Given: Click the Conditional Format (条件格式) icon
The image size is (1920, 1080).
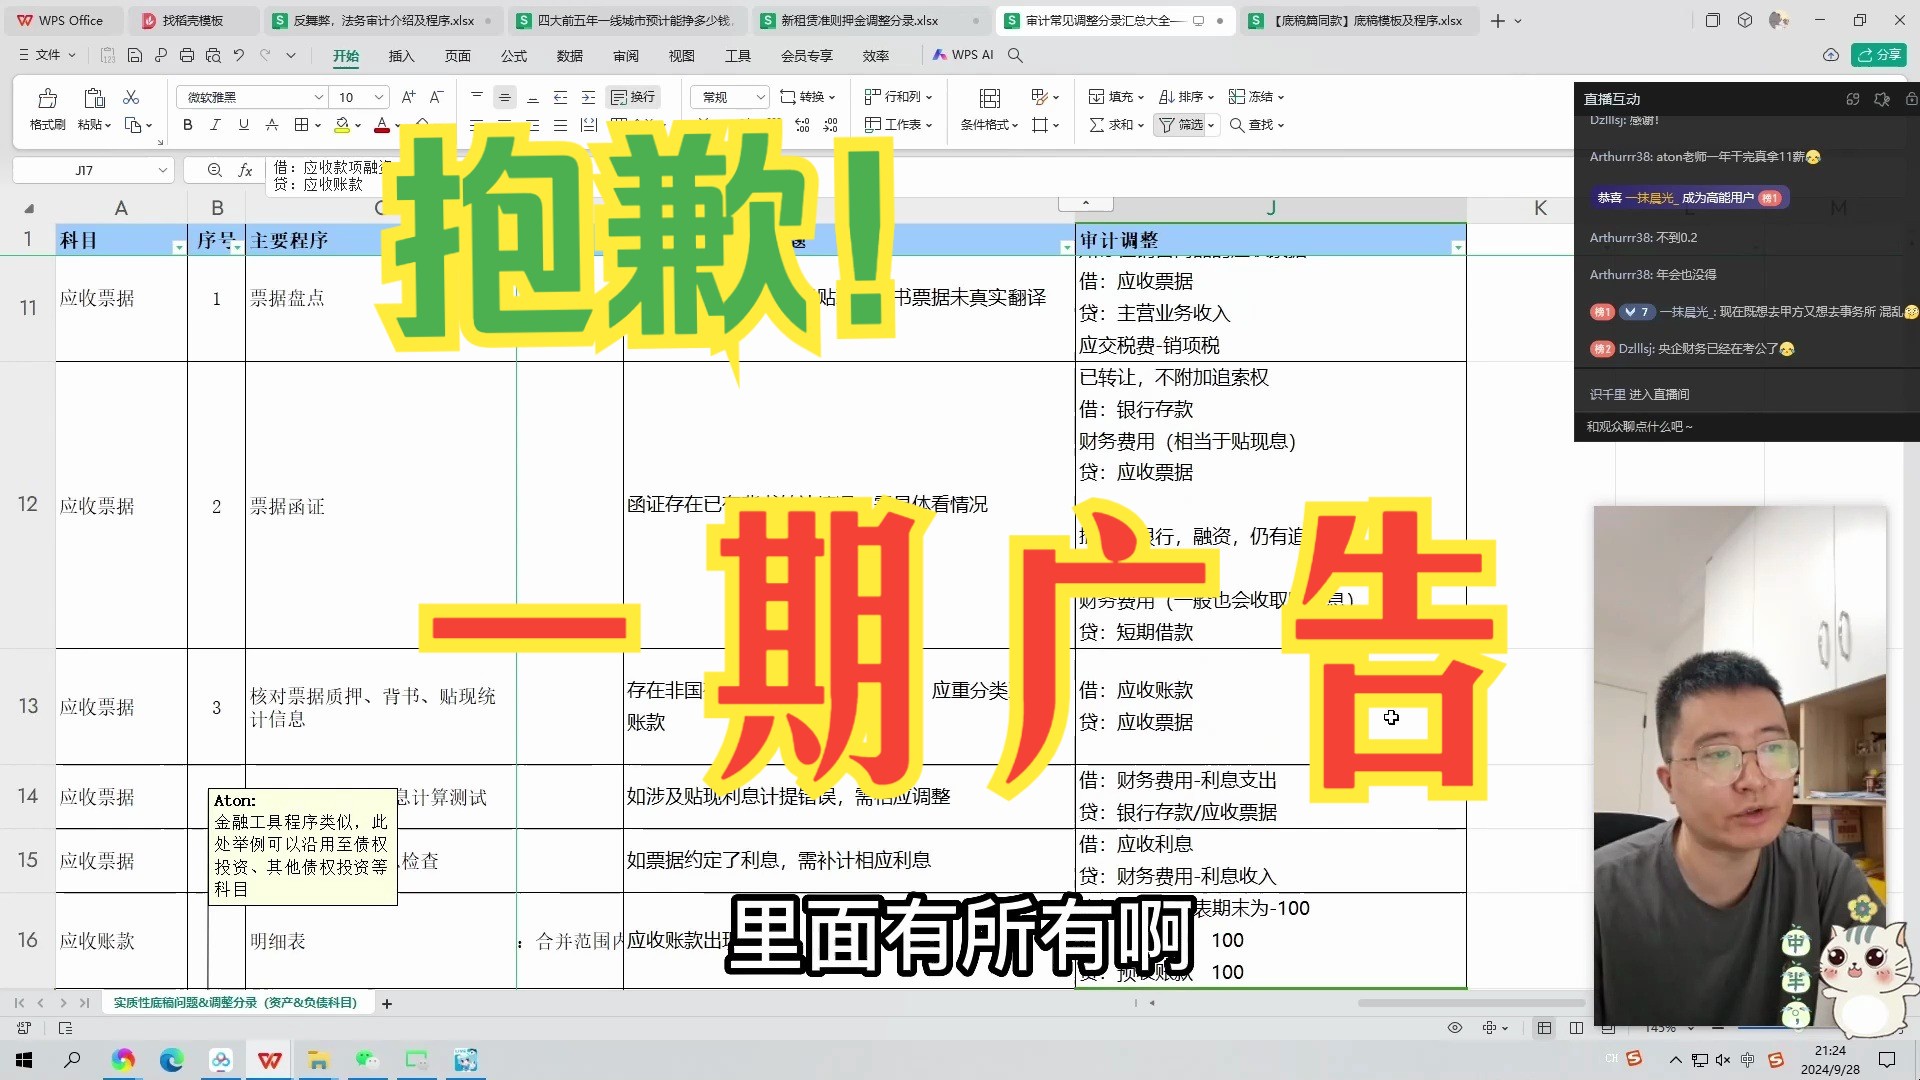Looking at the screenshot, I should point(990,98).
